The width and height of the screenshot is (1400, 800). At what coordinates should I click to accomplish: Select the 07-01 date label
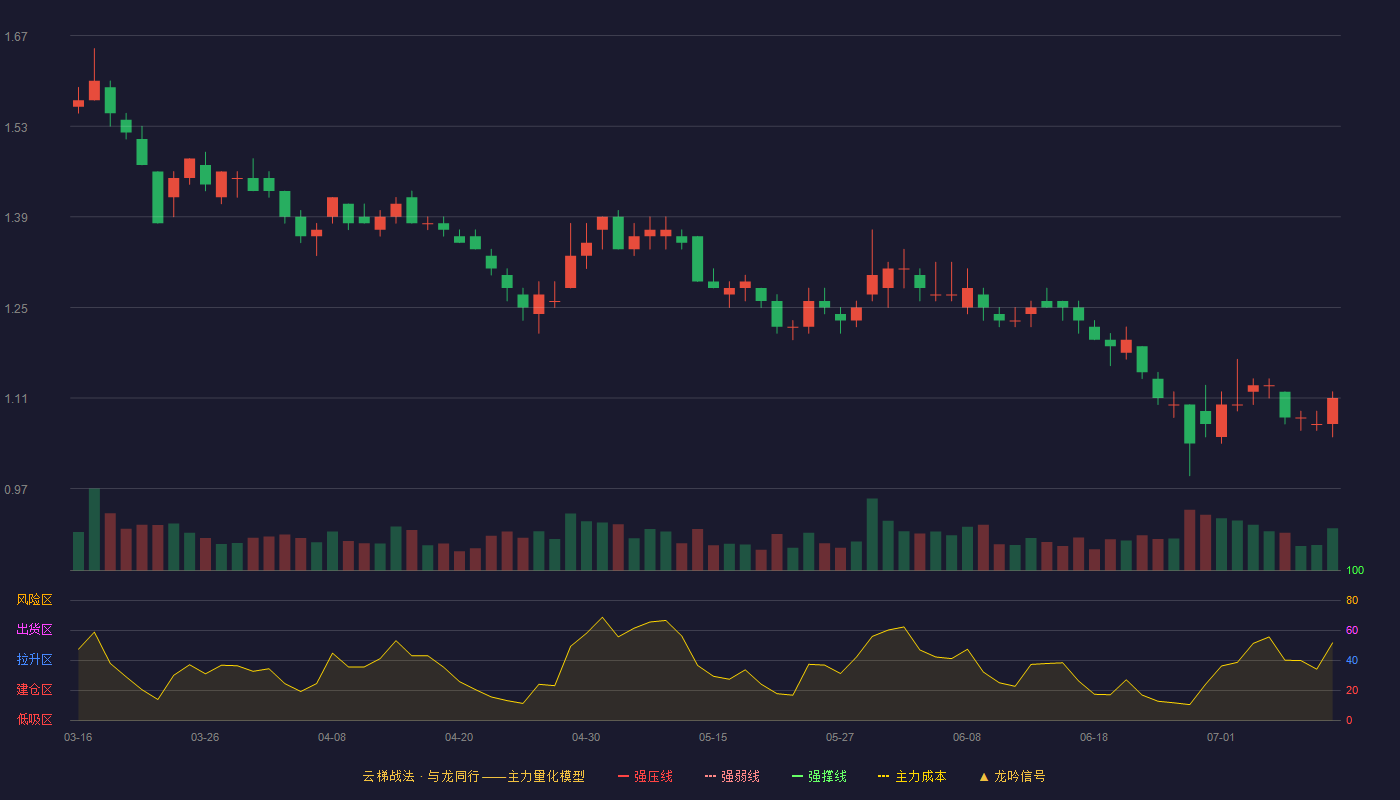(x=1221, y=737)
